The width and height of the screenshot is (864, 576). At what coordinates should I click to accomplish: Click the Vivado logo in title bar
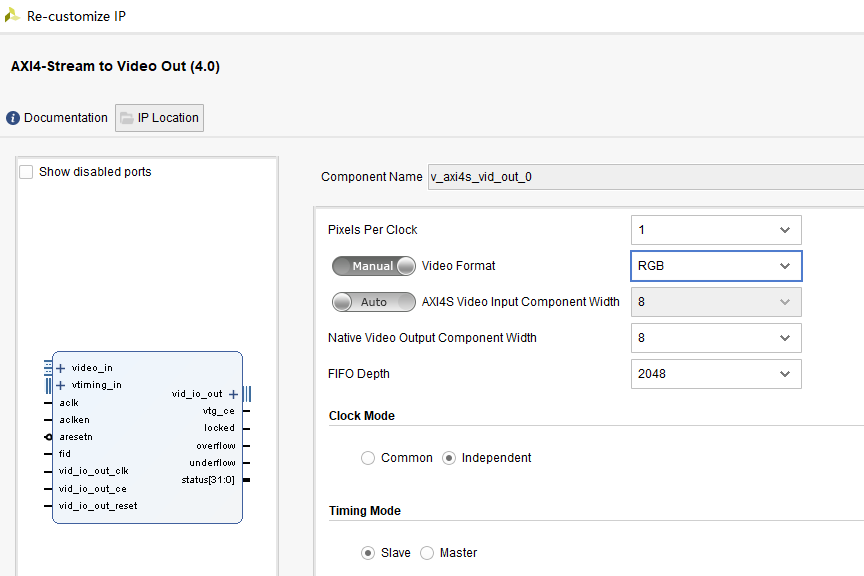pos(12,16)
